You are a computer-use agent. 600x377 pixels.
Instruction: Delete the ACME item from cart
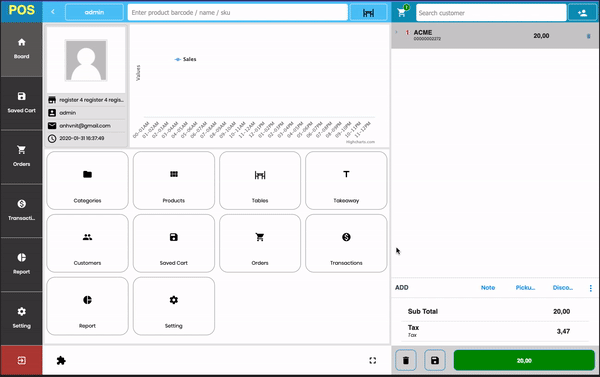(589, 36)
